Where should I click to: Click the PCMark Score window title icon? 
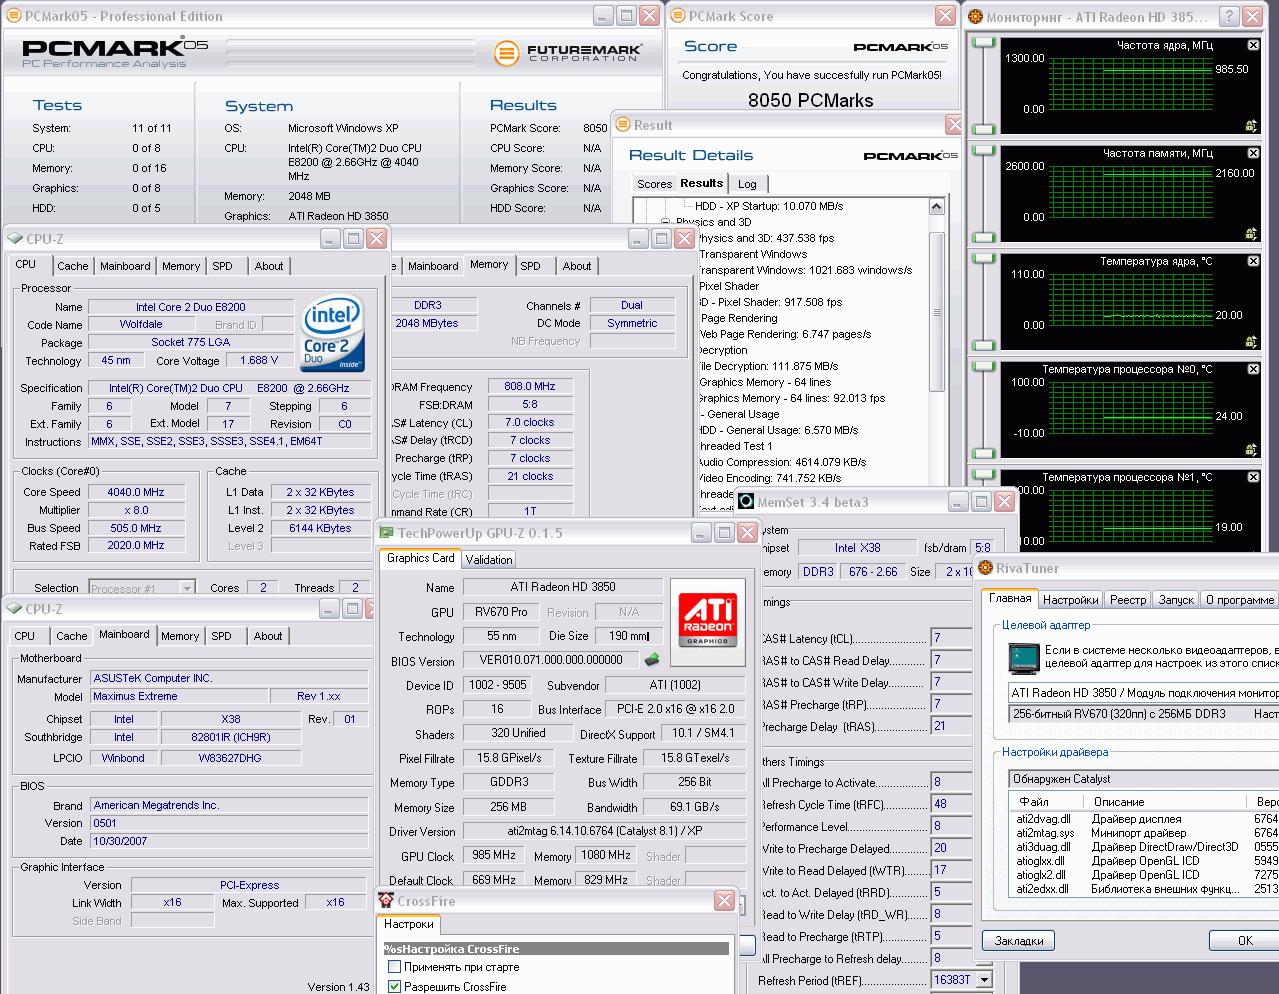(677, 16)
